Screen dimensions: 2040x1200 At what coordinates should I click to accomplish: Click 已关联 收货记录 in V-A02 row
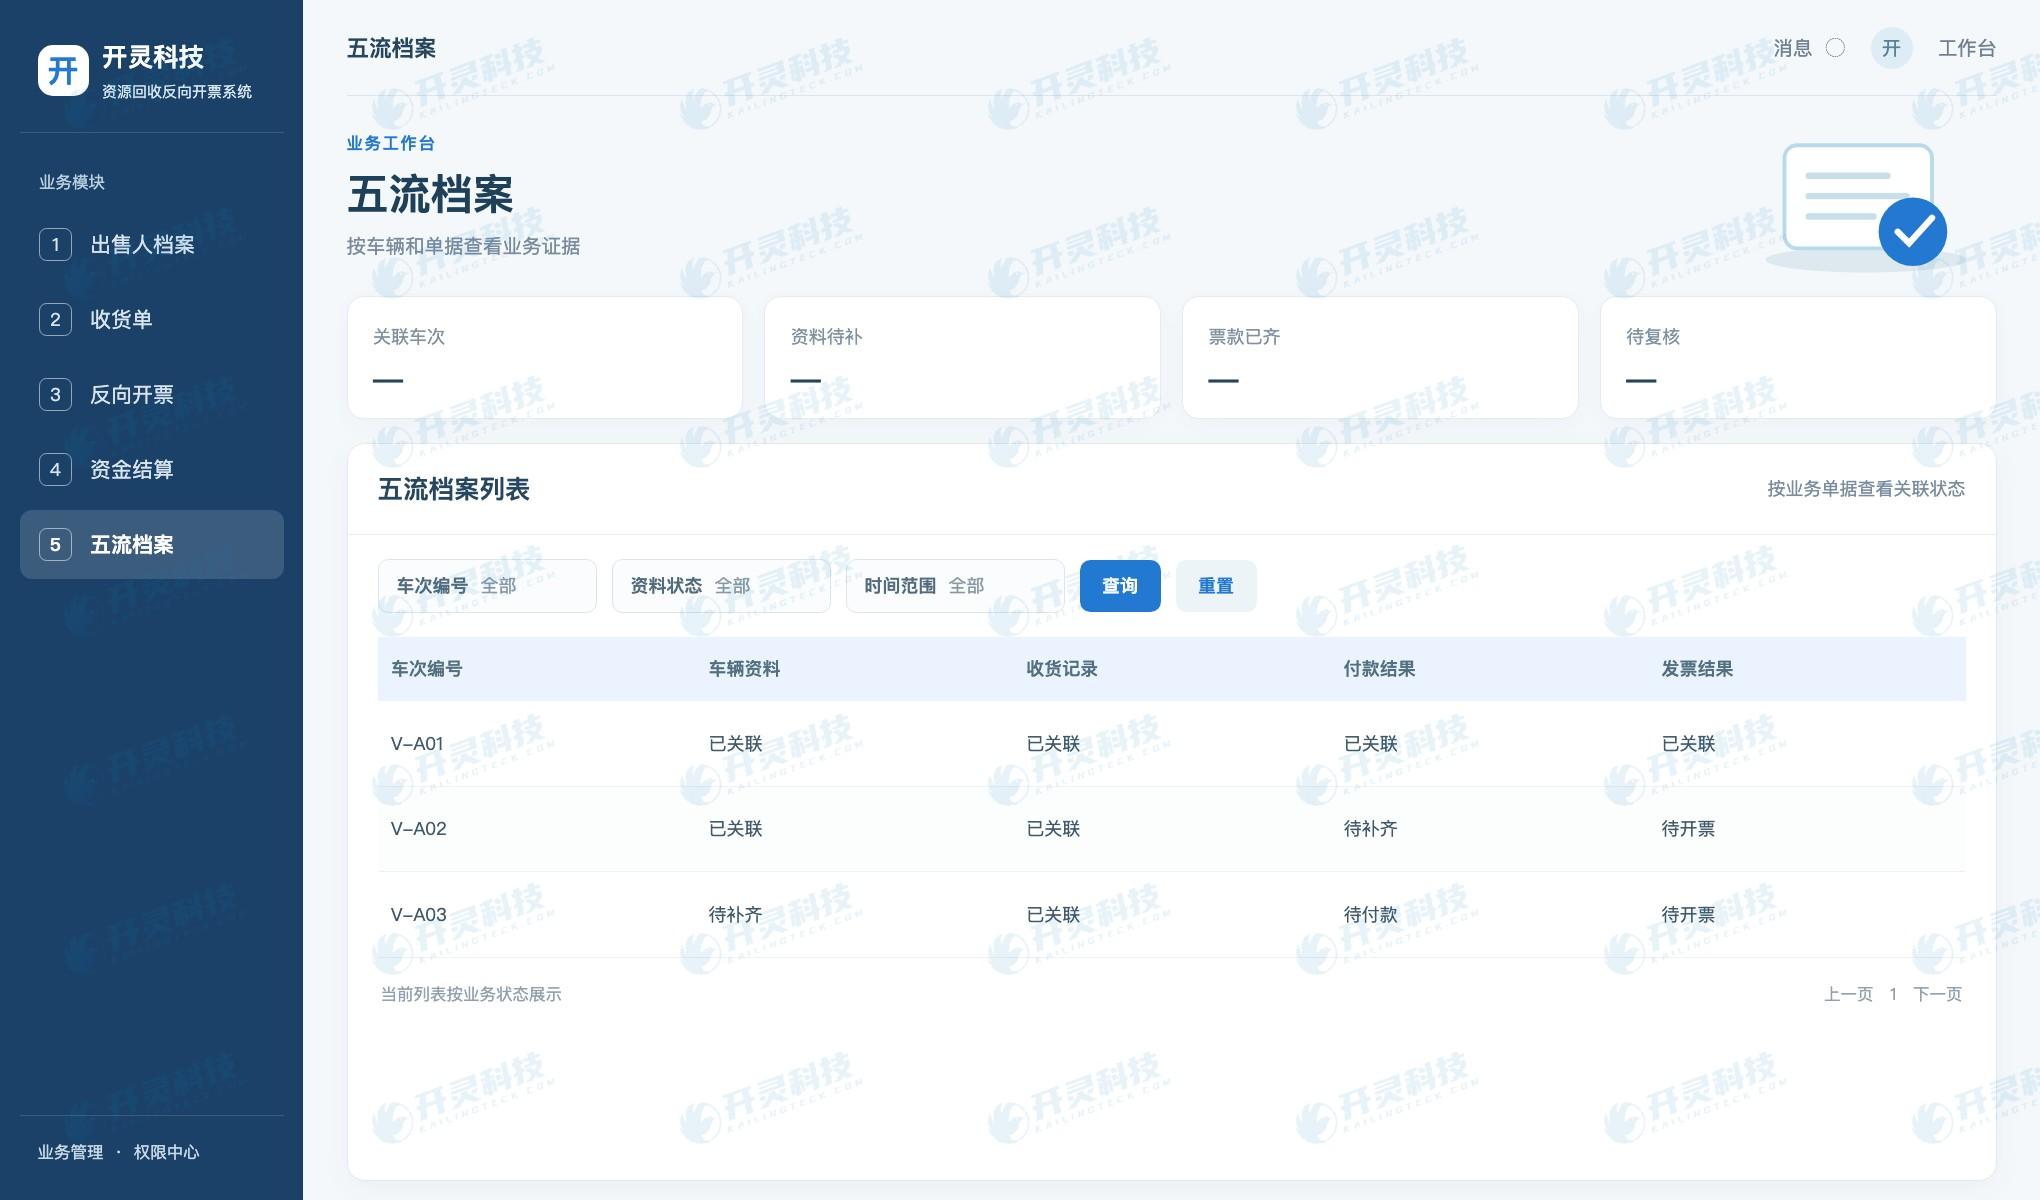pos(1053,829)
